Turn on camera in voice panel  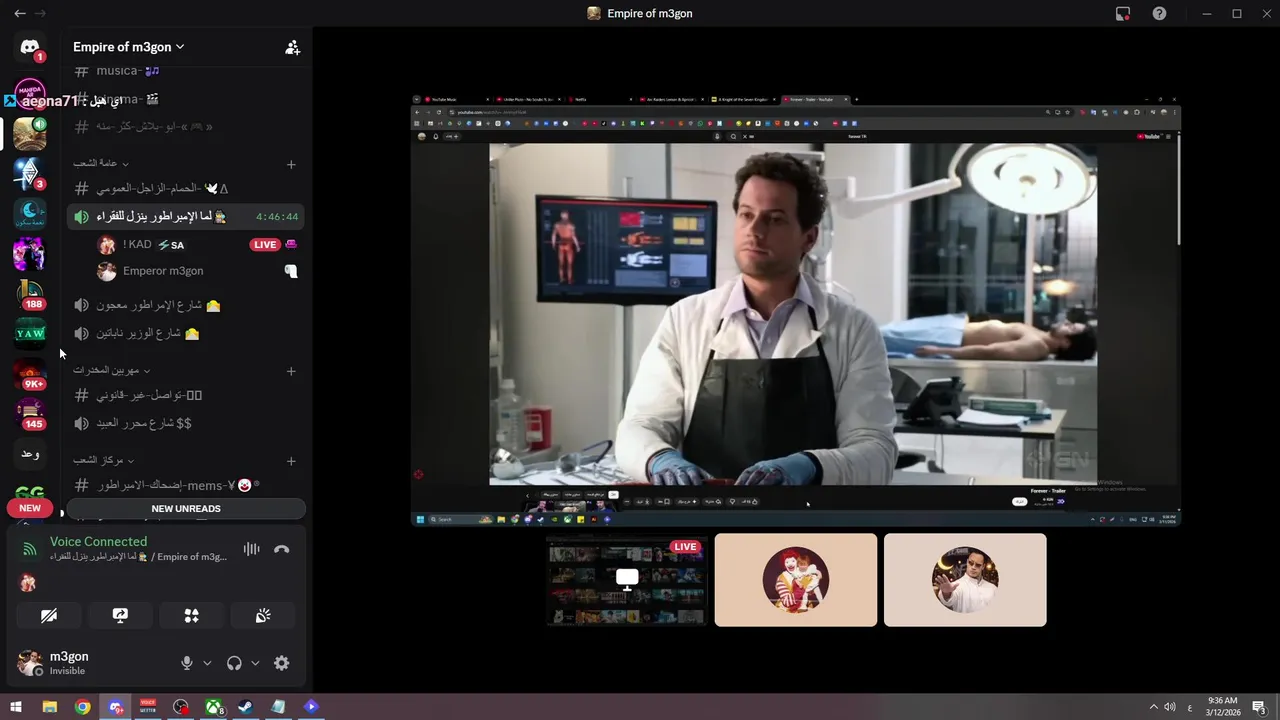click(49, 616)
